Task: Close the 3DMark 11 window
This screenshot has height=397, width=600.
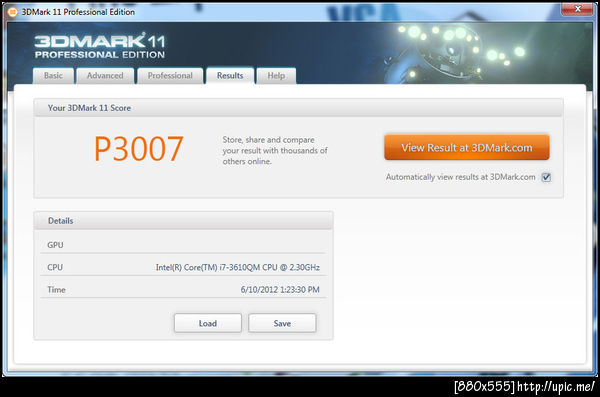Action: (x=578, y=9)
